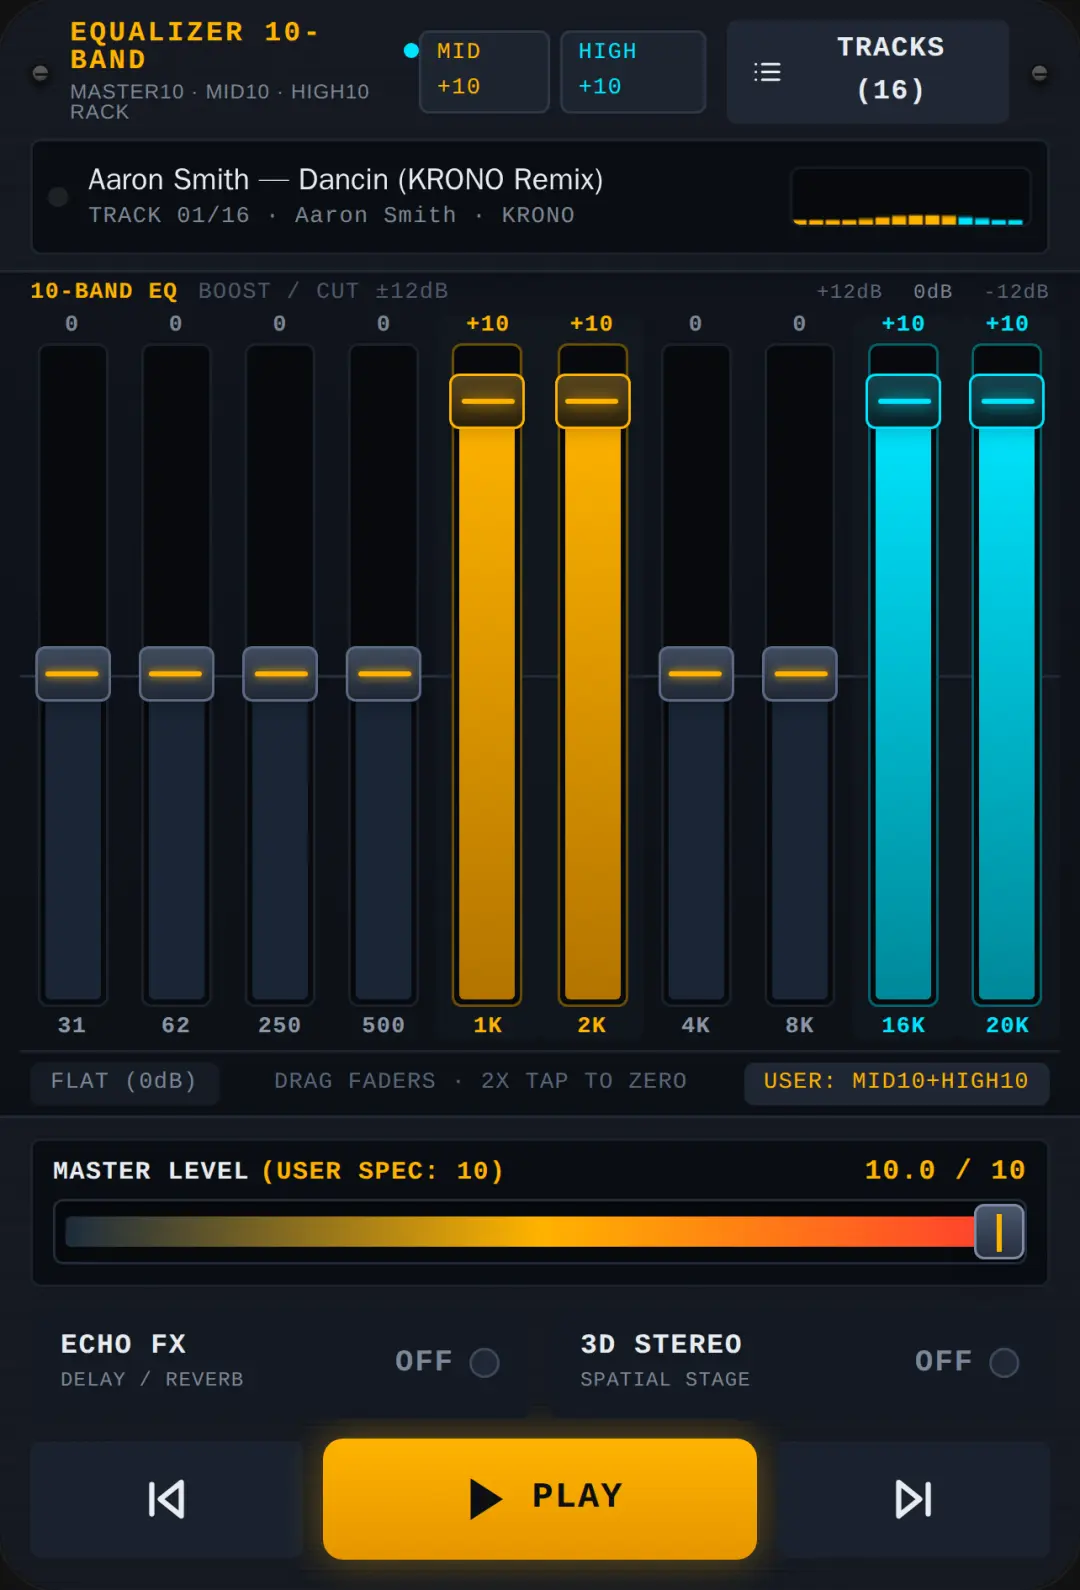
Task: Open the TRACKS (16) list
Action: pos(867,71)
